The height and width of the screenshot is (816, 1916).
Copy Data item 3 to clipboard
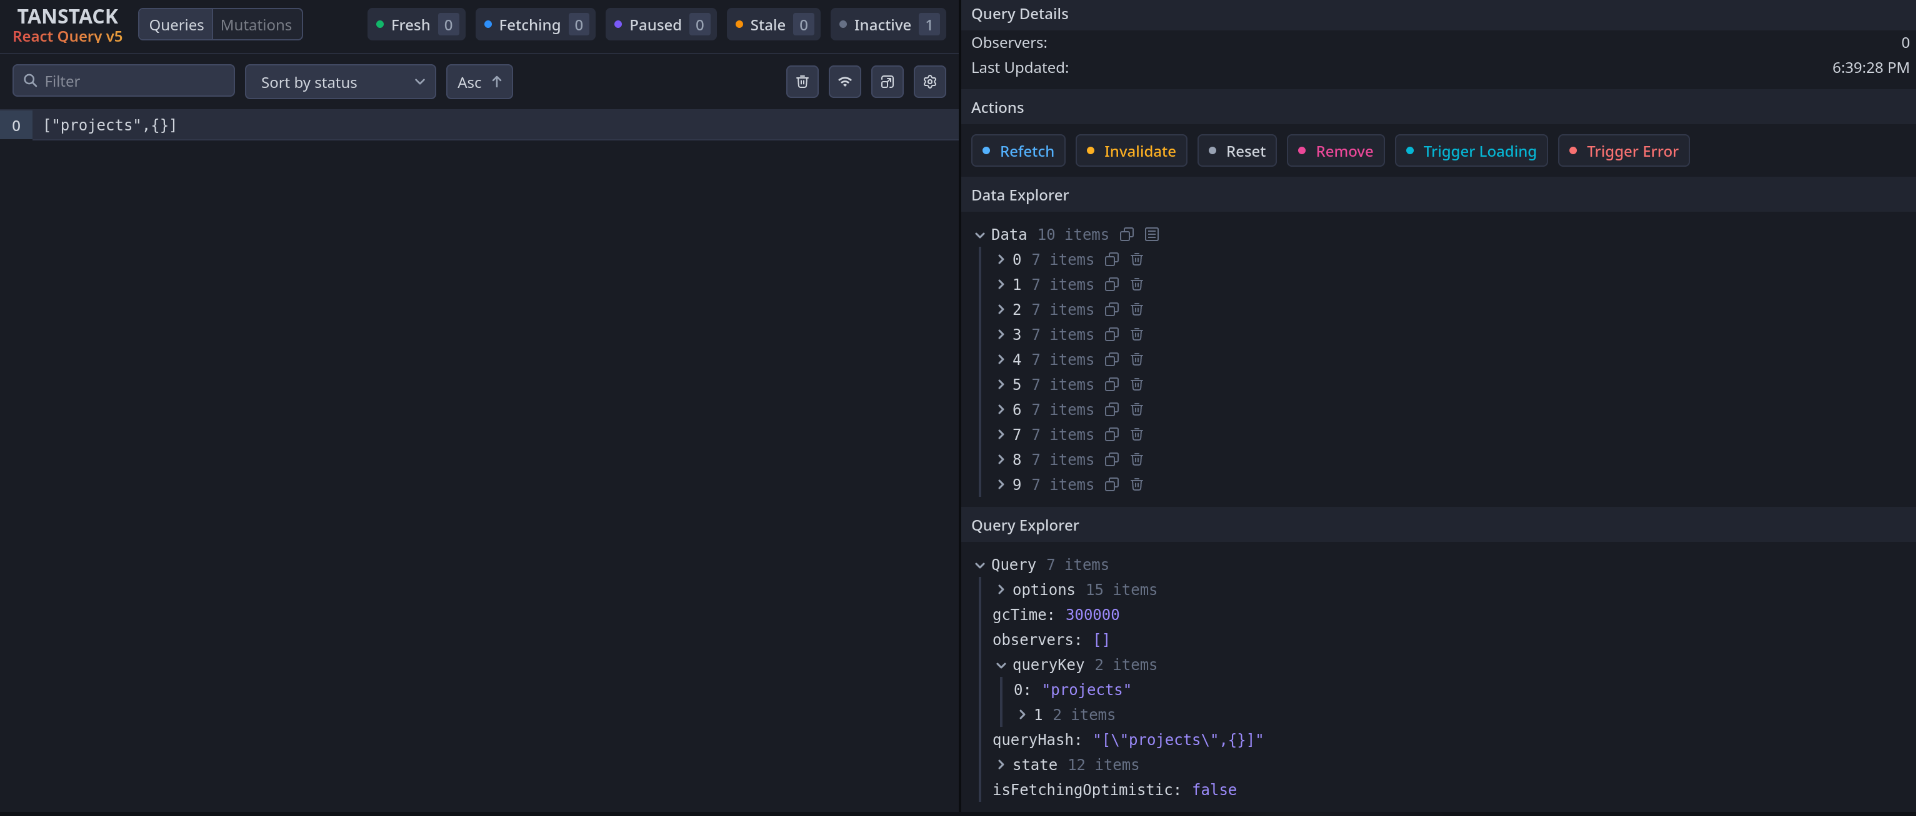1112,334
